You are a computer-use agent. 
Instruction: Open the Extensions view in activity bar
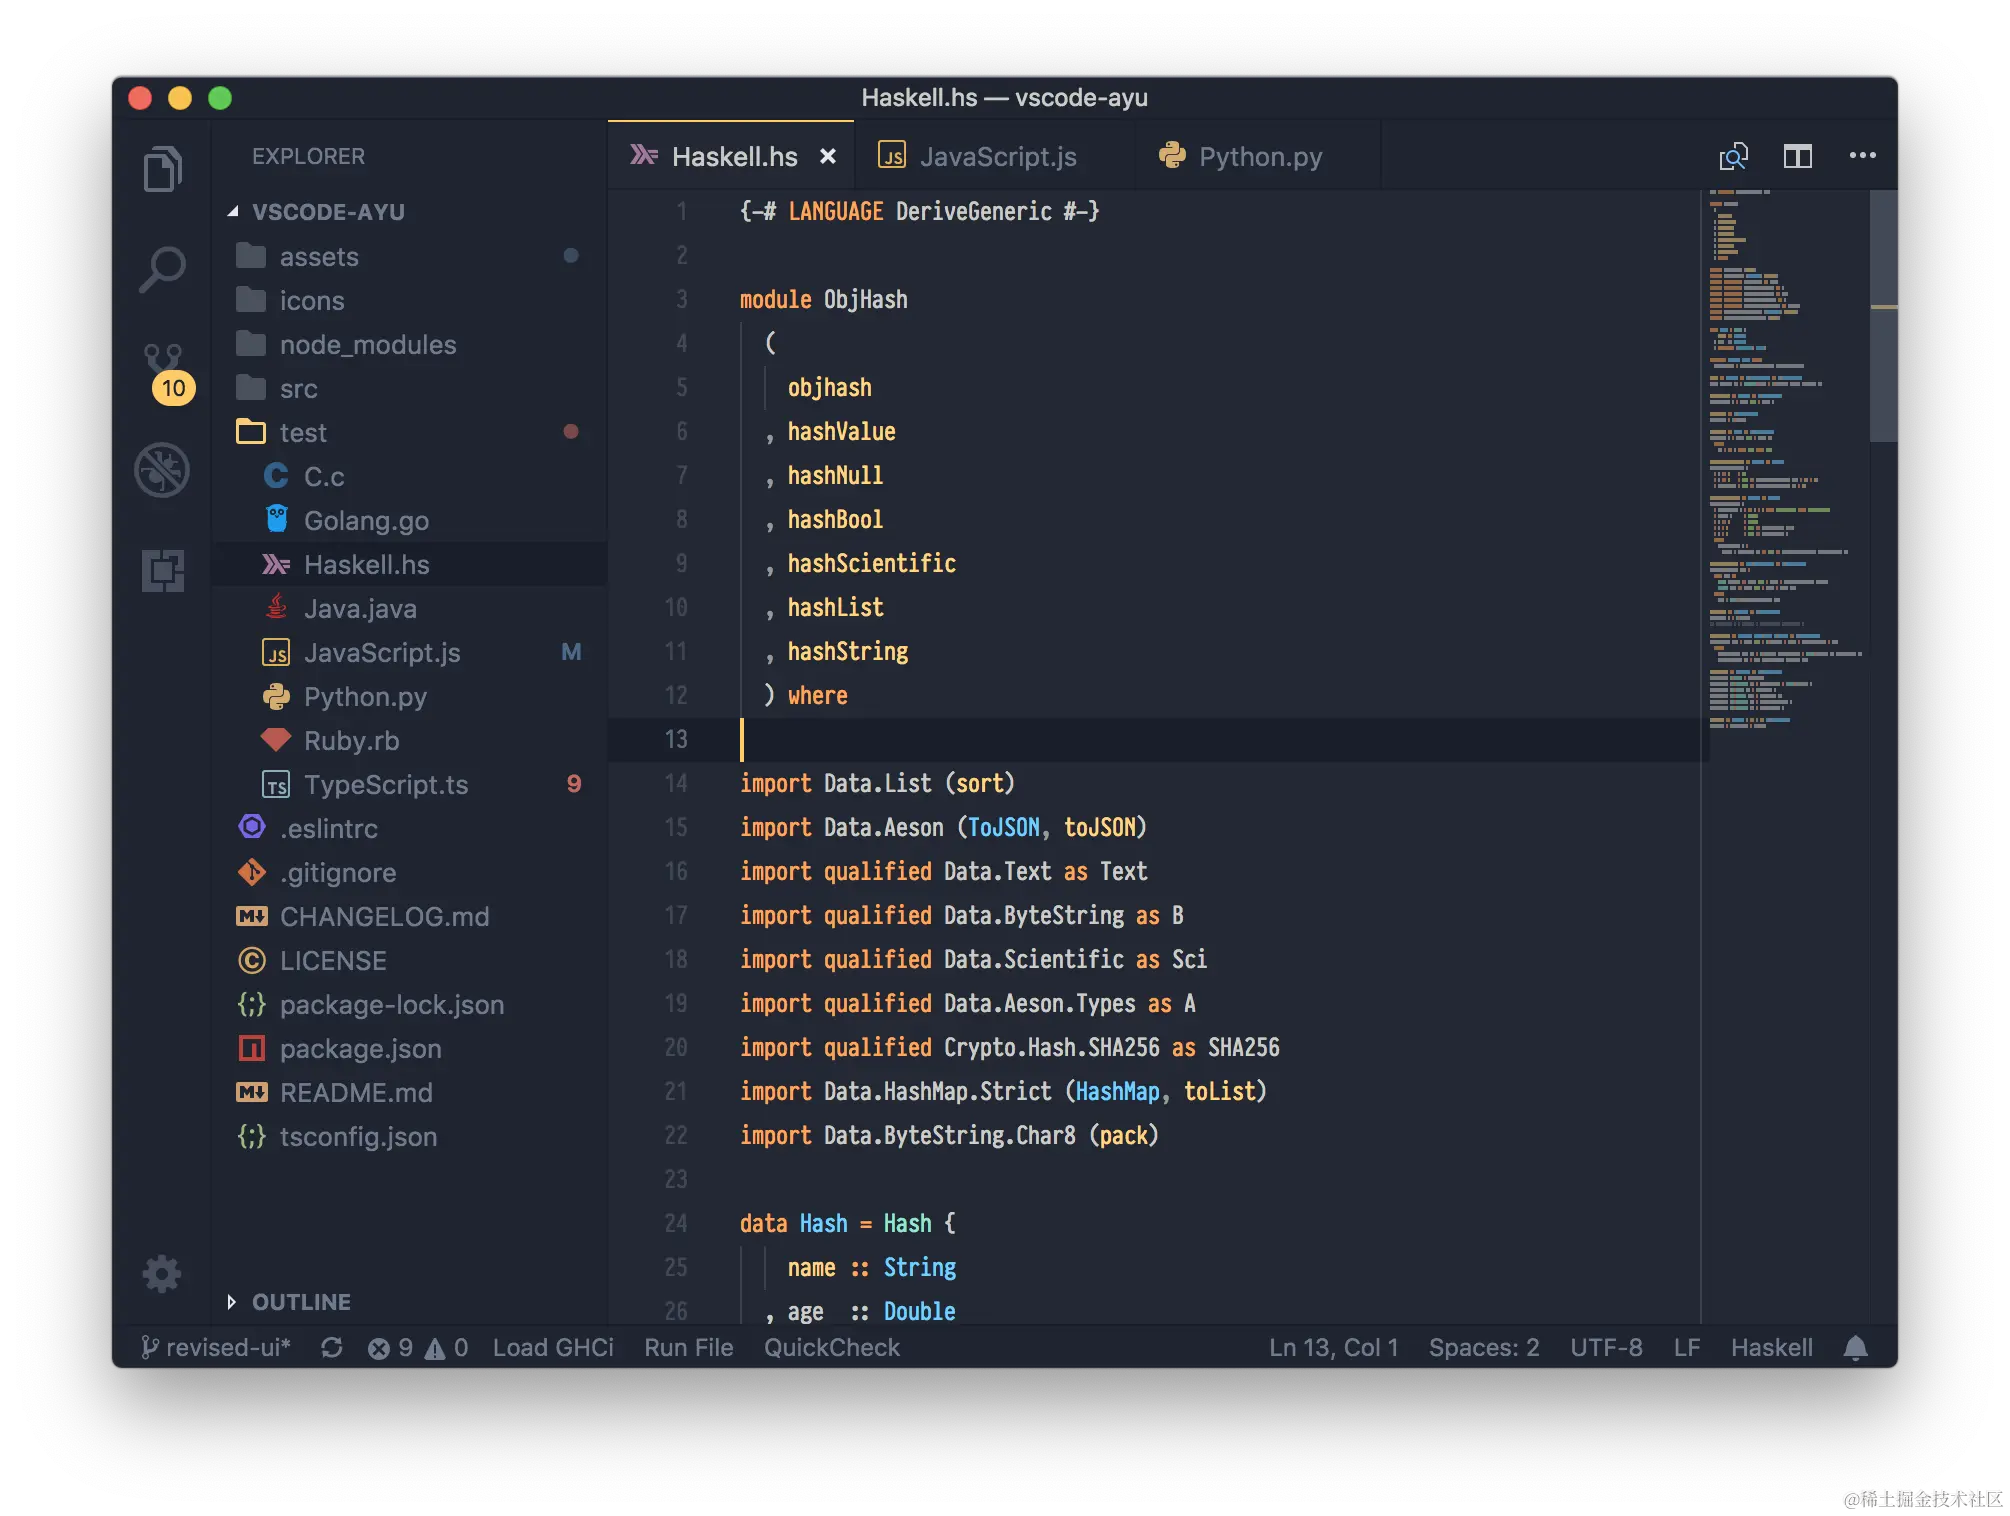click(x=162, y=571)
